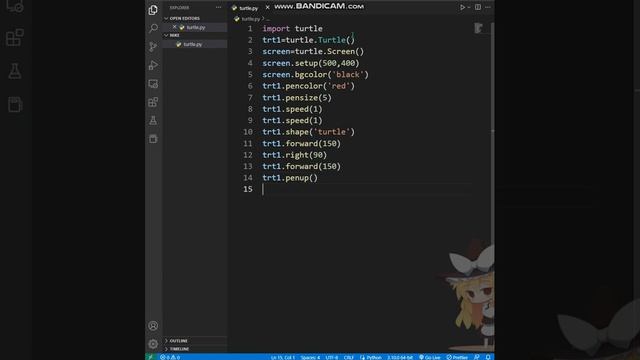The width and height of the screenshot is (640, 360).
Task: Close turtle.py in Open Editors list
Action: tap(174, 27)
